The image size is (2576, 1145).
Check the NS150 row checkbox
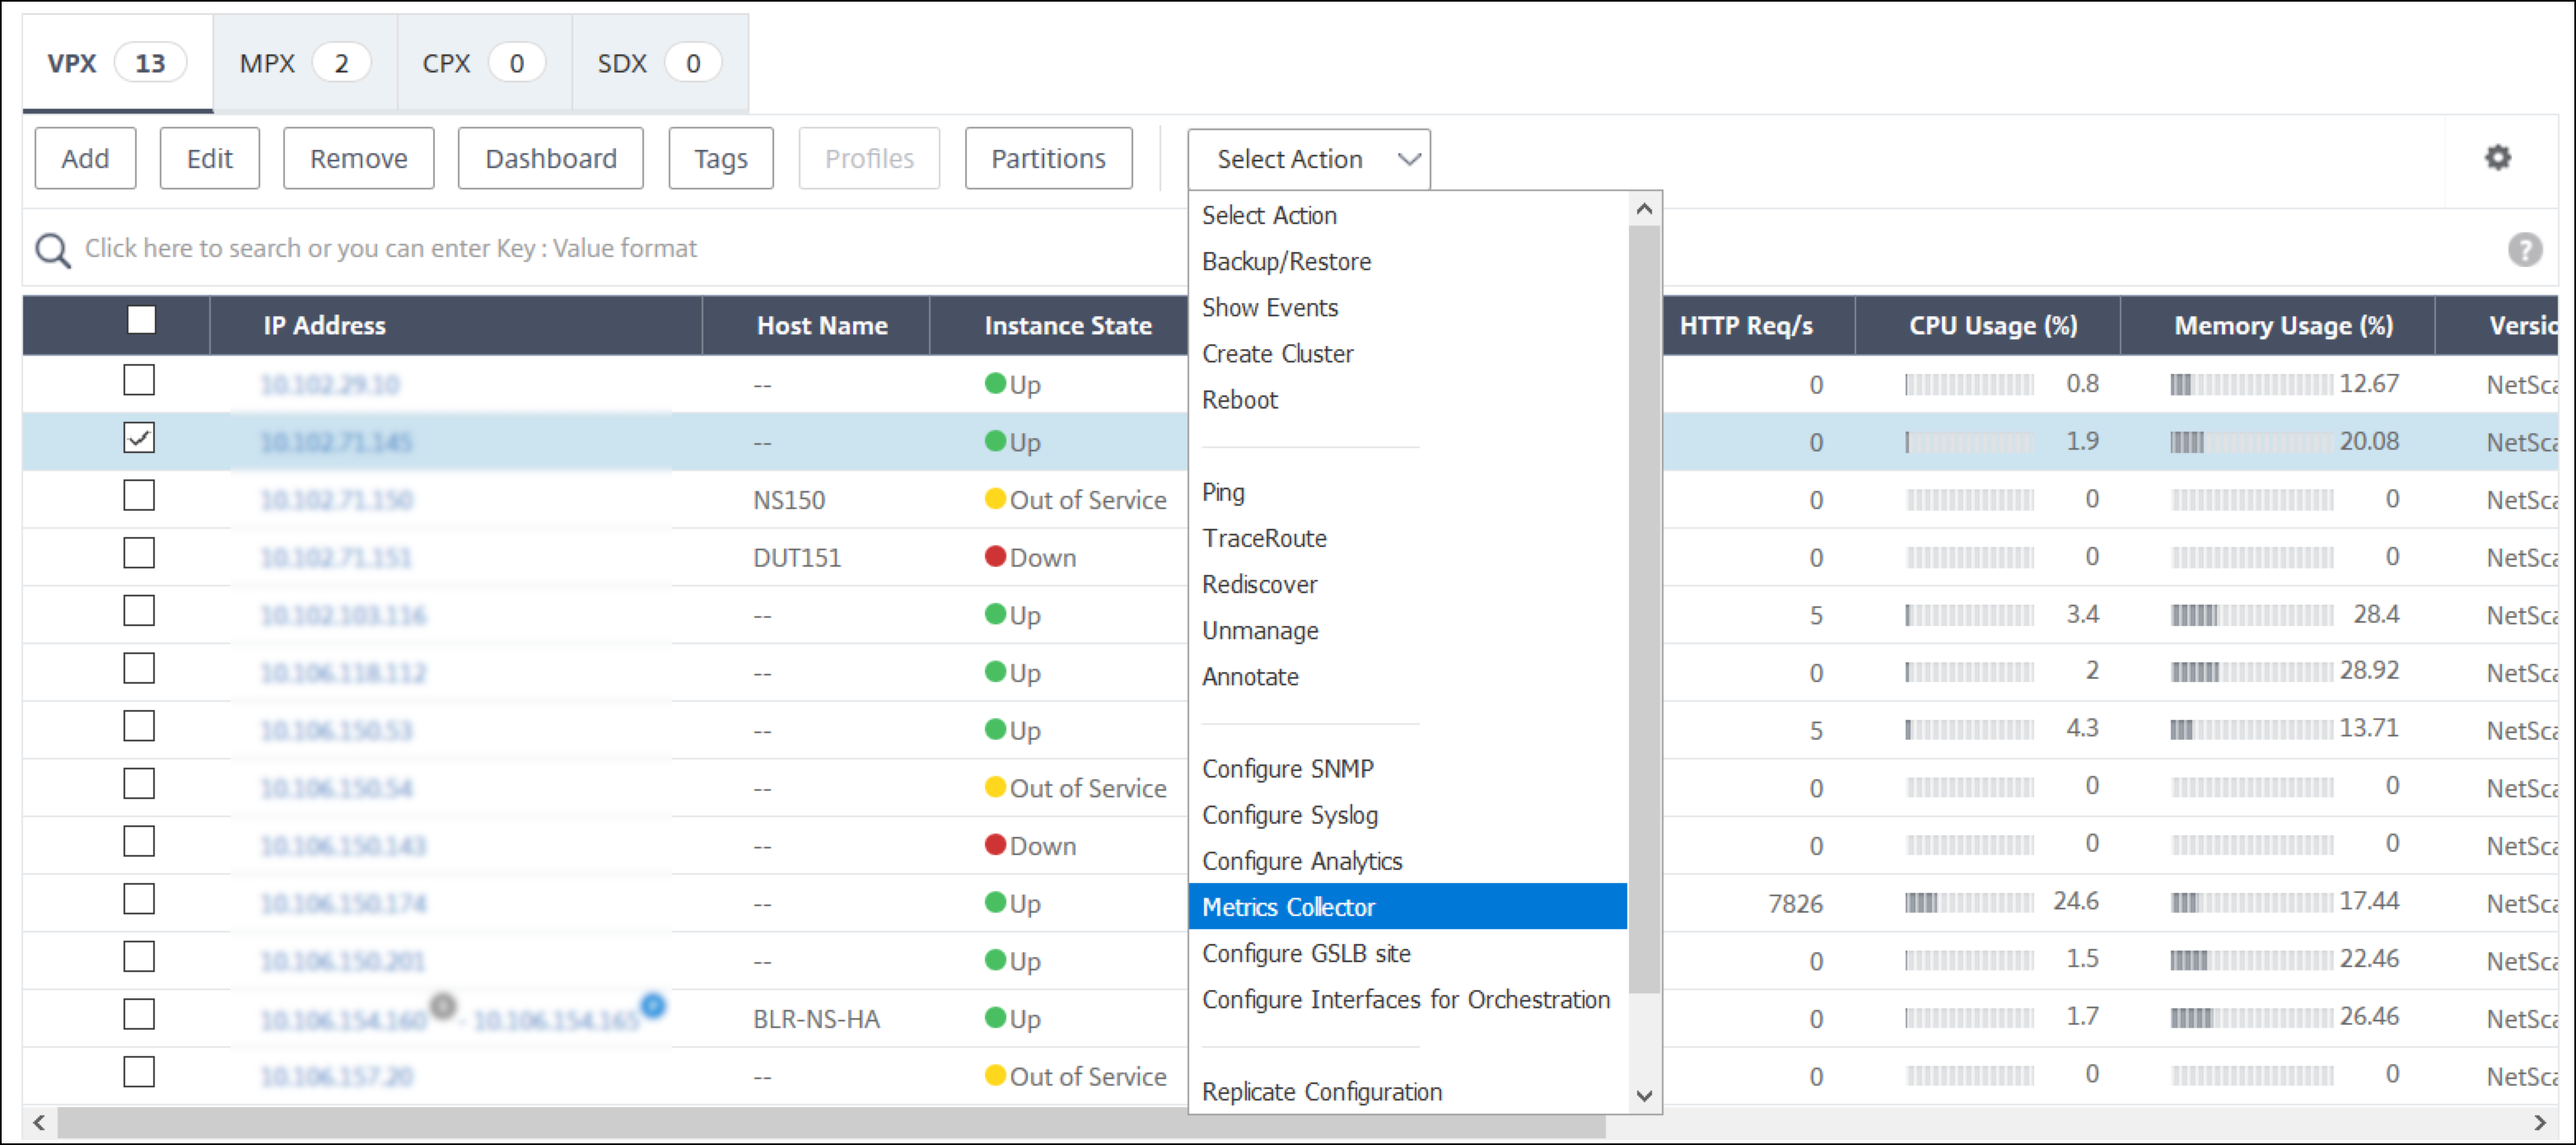point(139,496)
